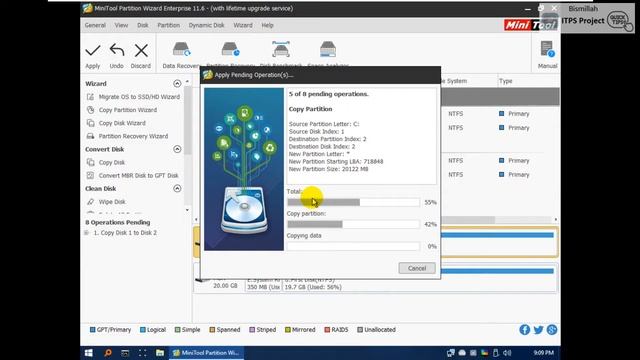Open the Wizard menu

243,25
